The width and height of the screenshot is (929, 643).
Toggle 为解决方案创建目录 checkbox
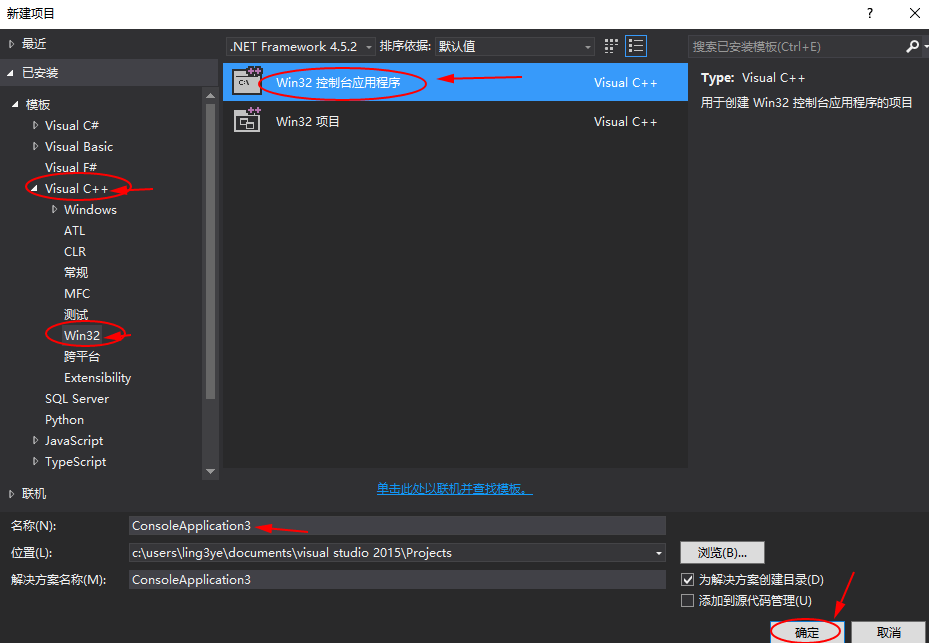coord(687,580)
